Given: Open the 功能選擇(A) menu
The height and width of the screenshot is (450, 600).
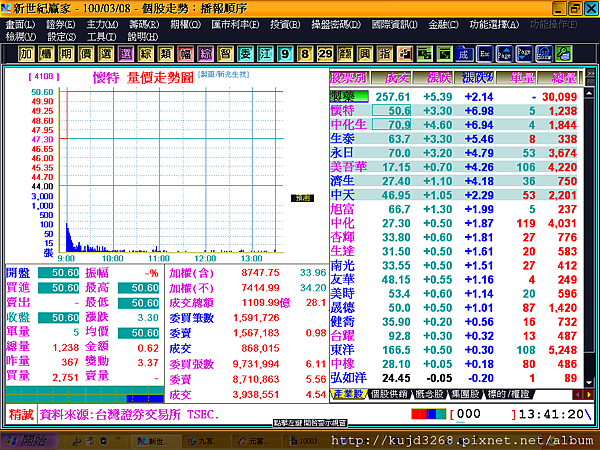Looking at the screenshot, I should (x=494, y=24).
